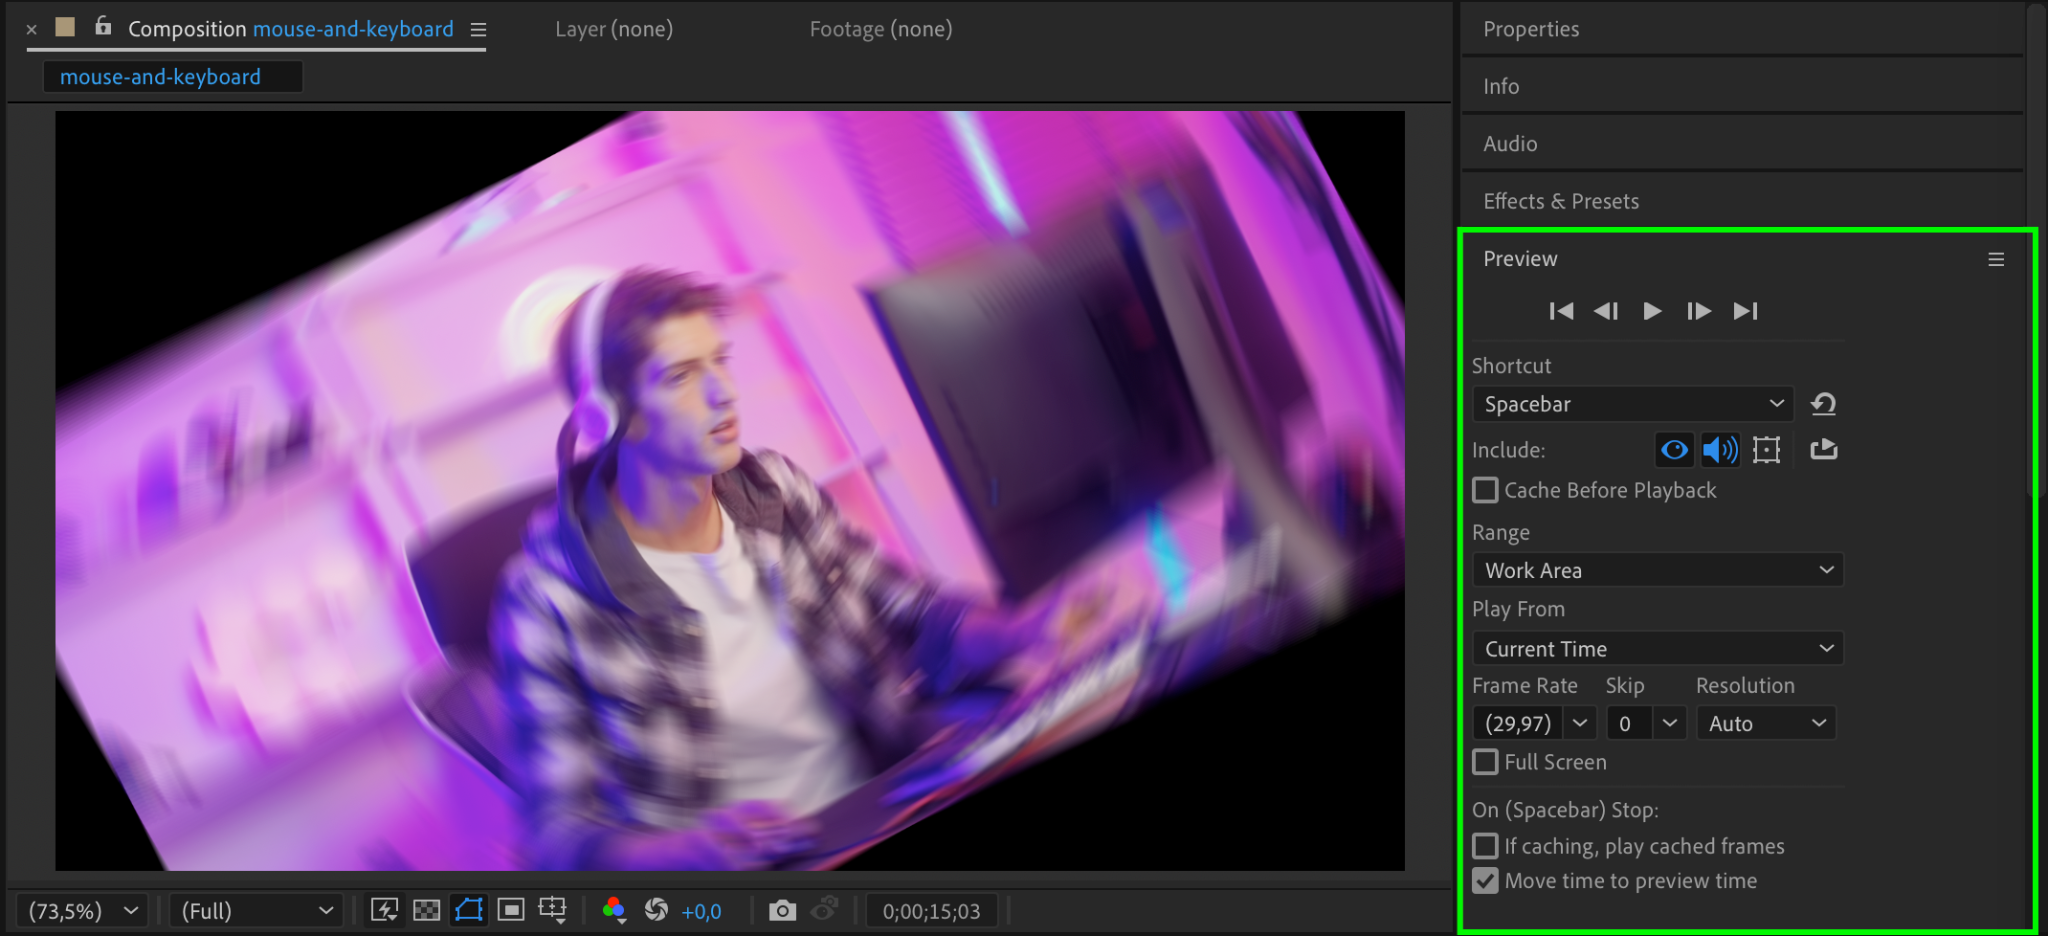Open the Play From dropdown showing Current Time
This screenshot has width=2048, height=936.
pos(1658,648)
